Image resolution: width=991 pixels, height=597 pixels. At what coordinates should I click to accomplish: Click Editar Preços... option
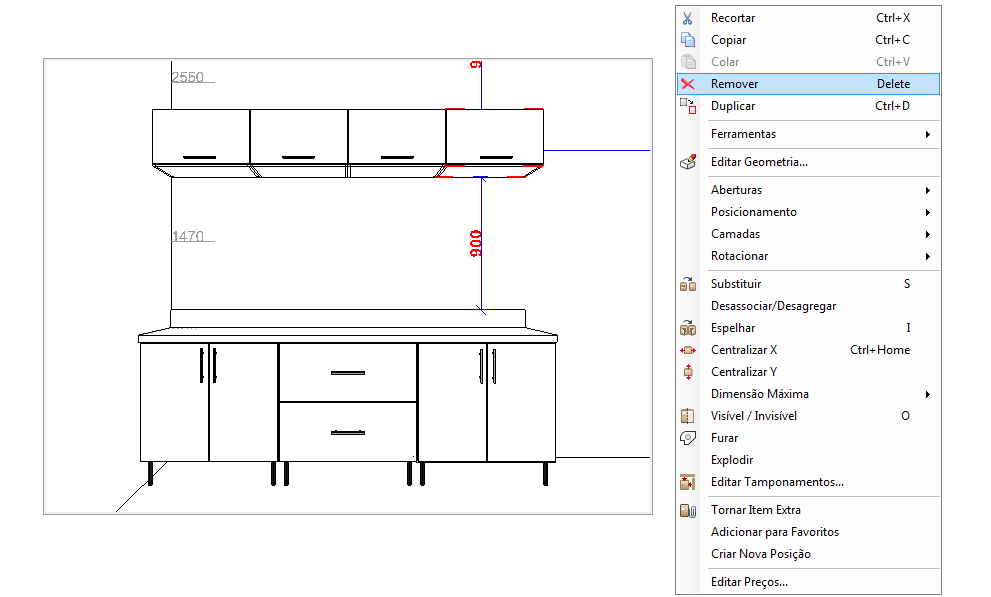pyautogui.click(x=749, y=582)
